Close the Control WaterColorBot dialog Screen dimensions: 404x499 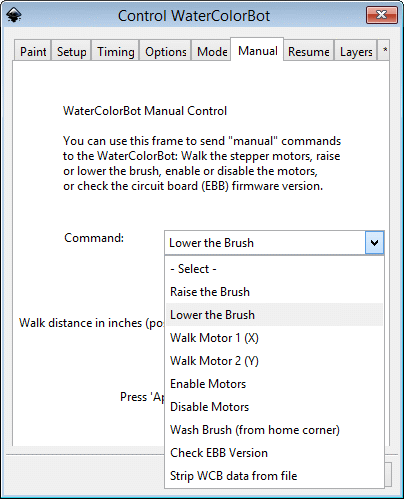(382, 15)
